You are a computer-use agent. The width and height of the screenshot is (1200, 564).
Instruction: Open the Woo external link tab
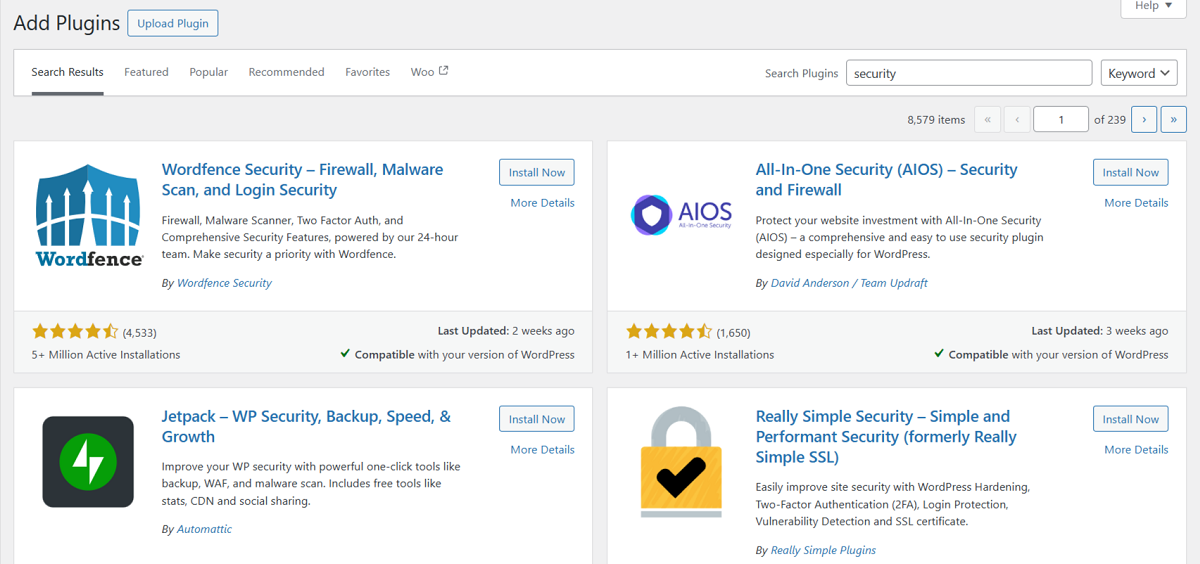[429, 72]
